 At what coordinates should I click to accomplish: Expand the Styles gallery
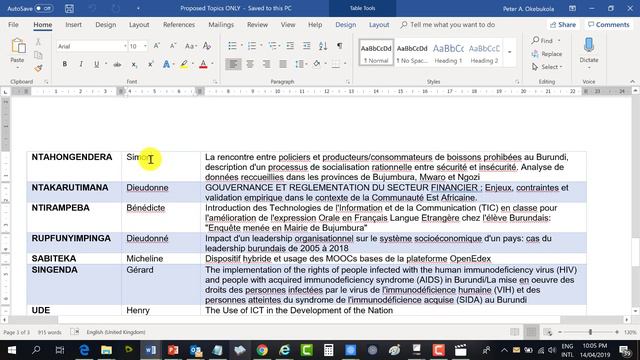[x=509, y=52]
